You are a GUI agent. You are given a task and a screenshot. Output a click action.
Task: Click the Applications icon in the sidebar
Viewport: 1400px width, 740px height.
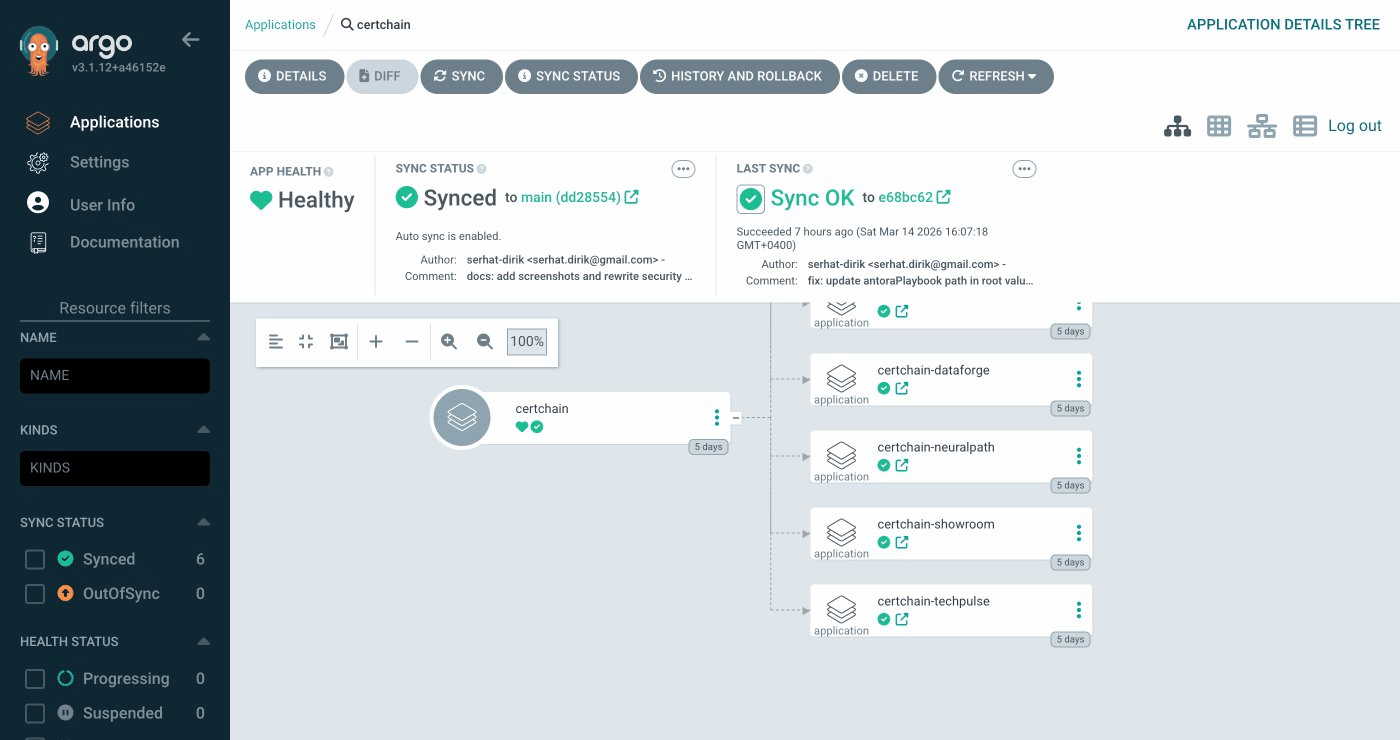tap(37, 122)
